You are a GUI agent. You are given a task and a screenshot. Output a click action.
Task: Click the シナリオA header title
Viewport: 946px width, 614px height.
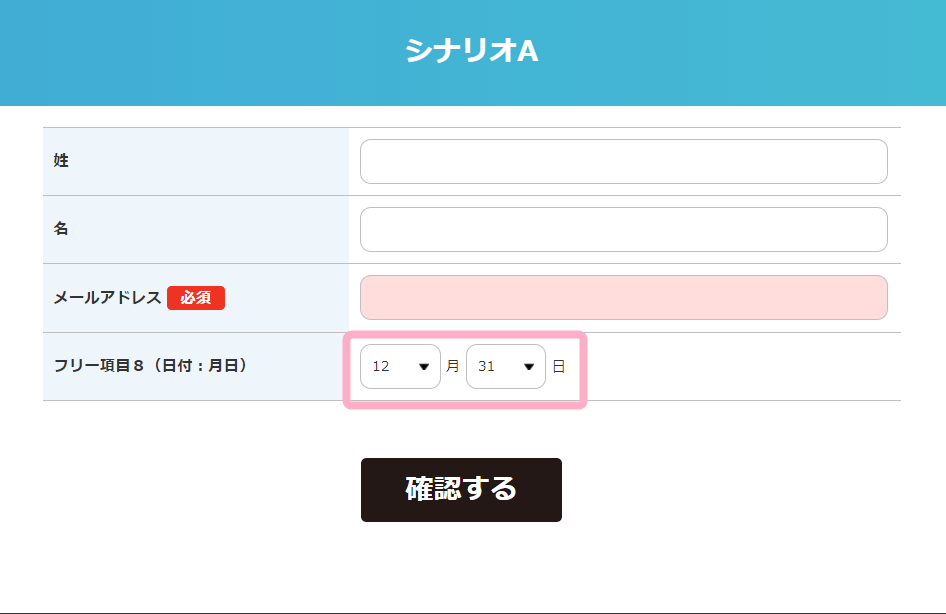click(x=472, y=52)
